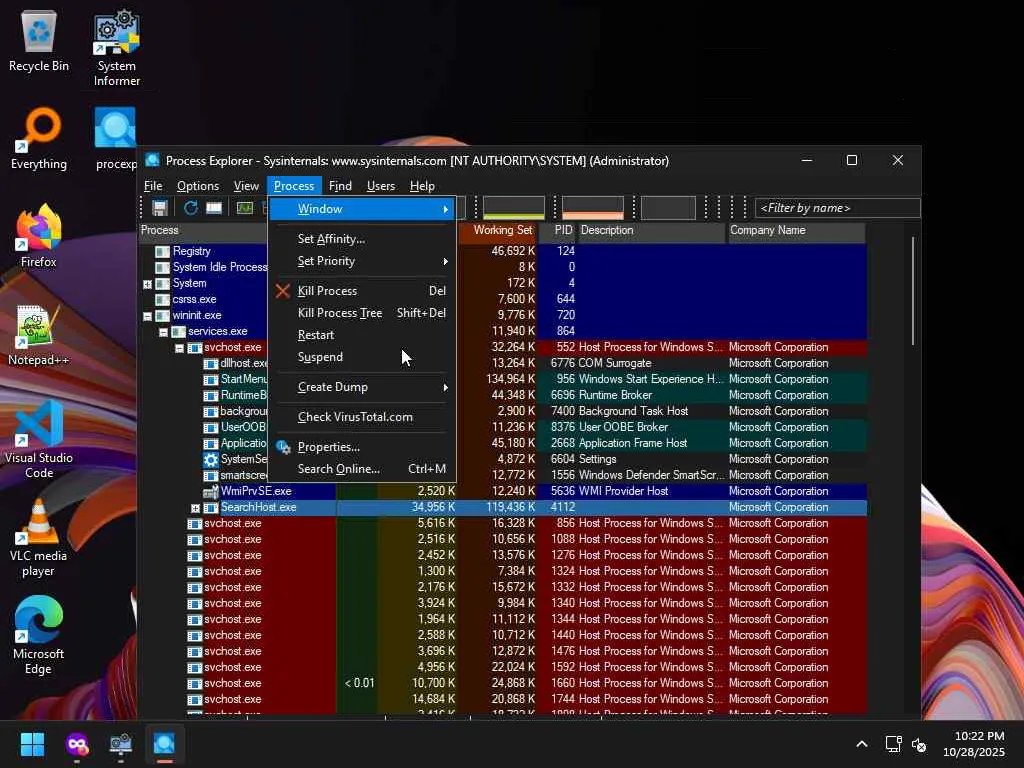Open Everything search desktop shortcut
The height and width of the screenshot is (768, 1024).
[x=39, y=138]
